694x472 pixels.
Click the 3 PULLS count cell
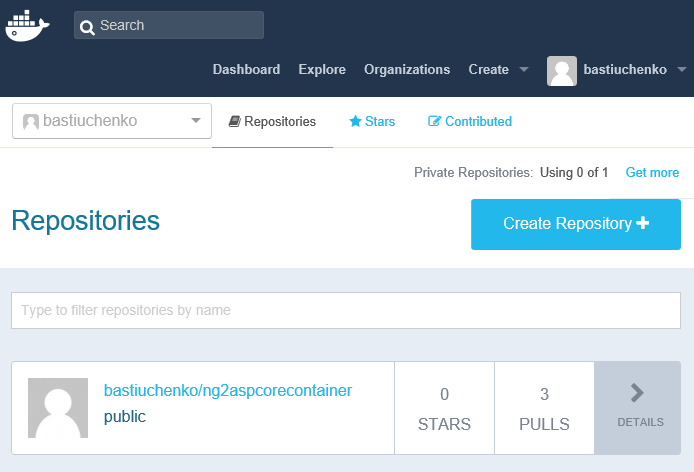(x=544, y=408)
